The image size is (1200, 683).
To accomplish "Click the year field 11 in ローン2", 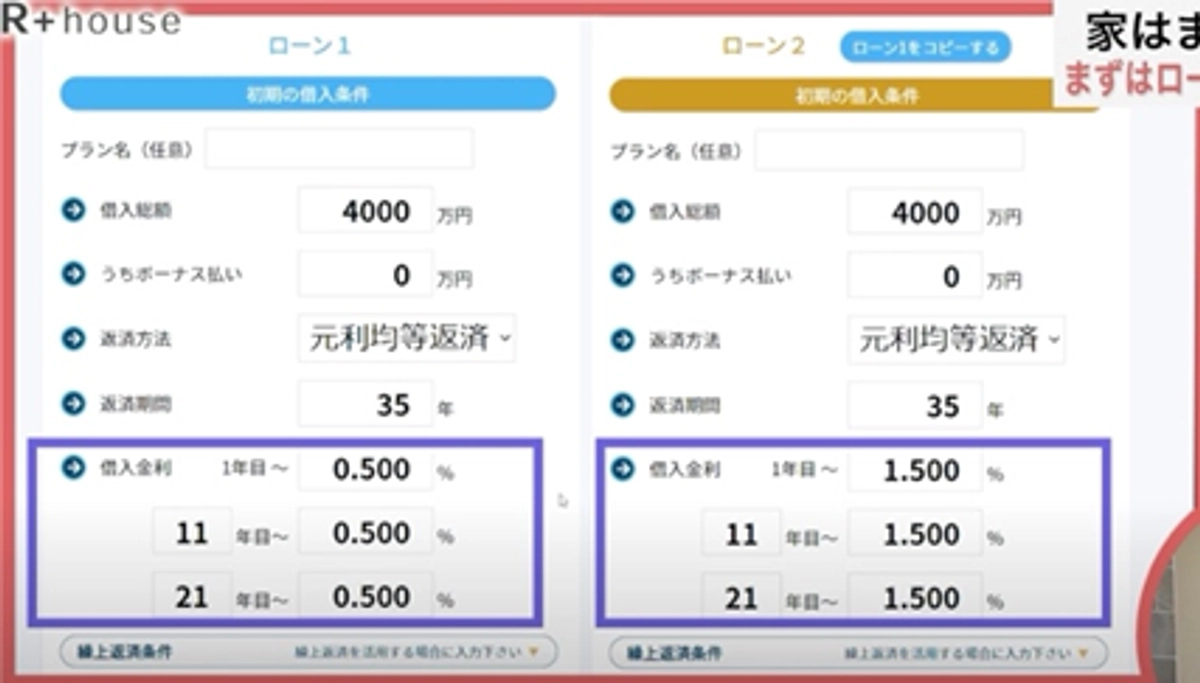I will (x=741, y=534).
